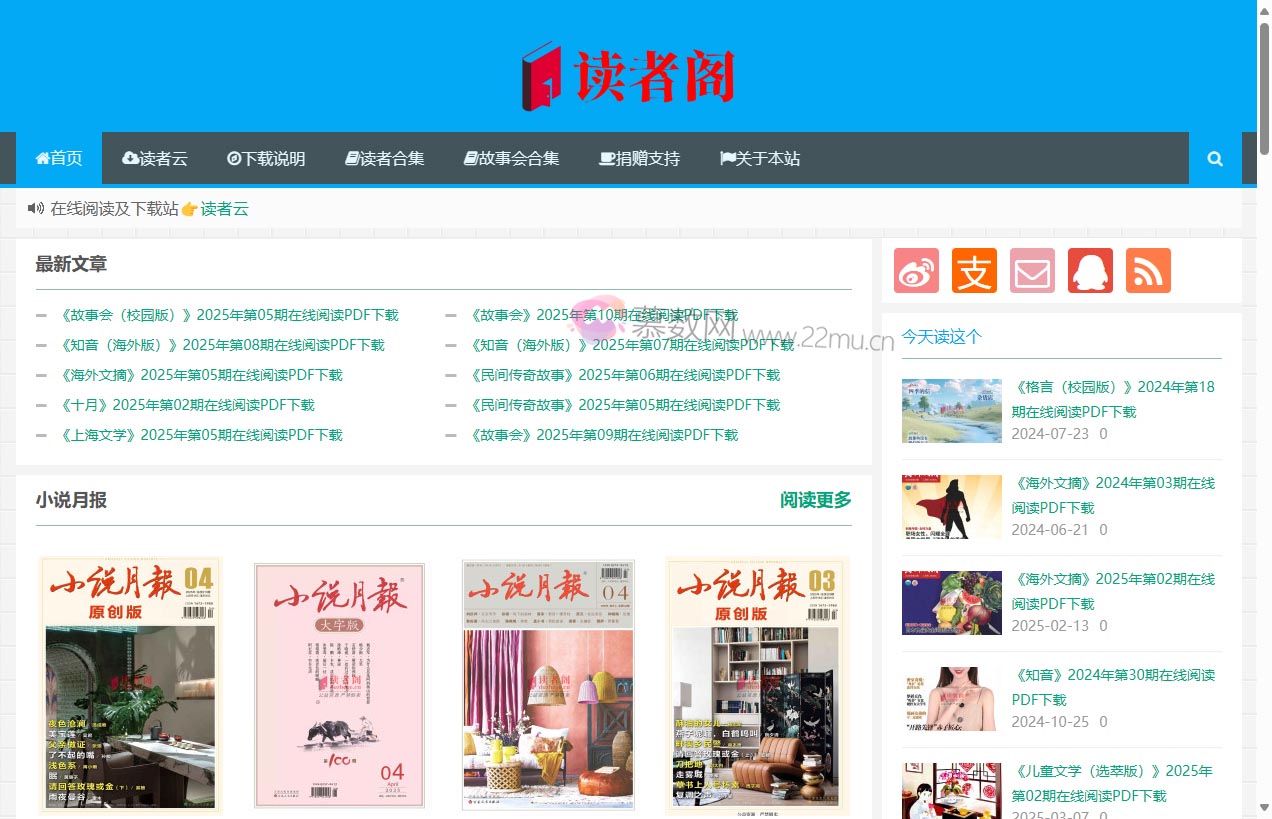The image size is (1272, 819).
Task: Open the email envelope icon
Action: [1032, 270]
